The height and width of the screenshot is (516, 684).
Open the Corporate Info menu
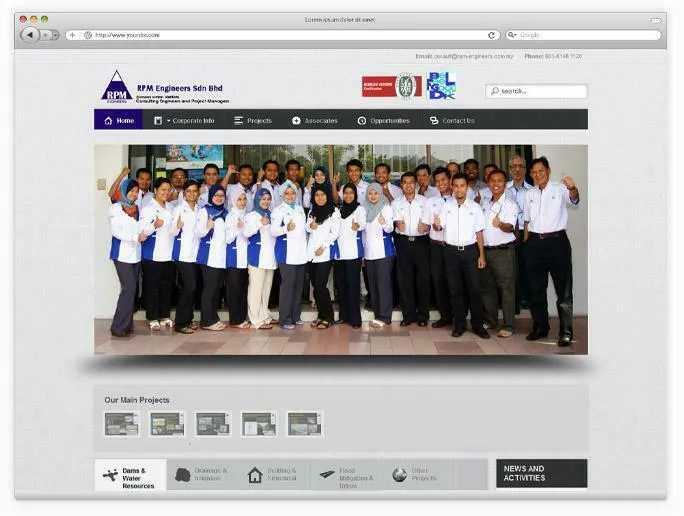coord(184,120)
